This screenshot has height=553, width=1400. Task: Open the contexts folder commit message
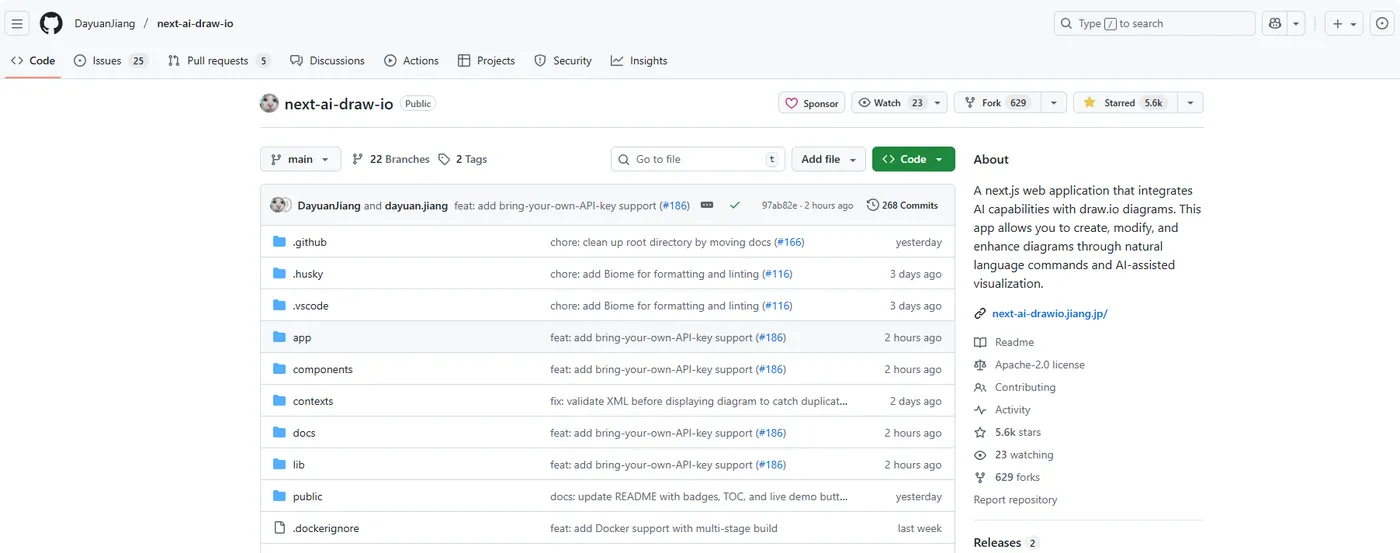click(x=699, y=401)
